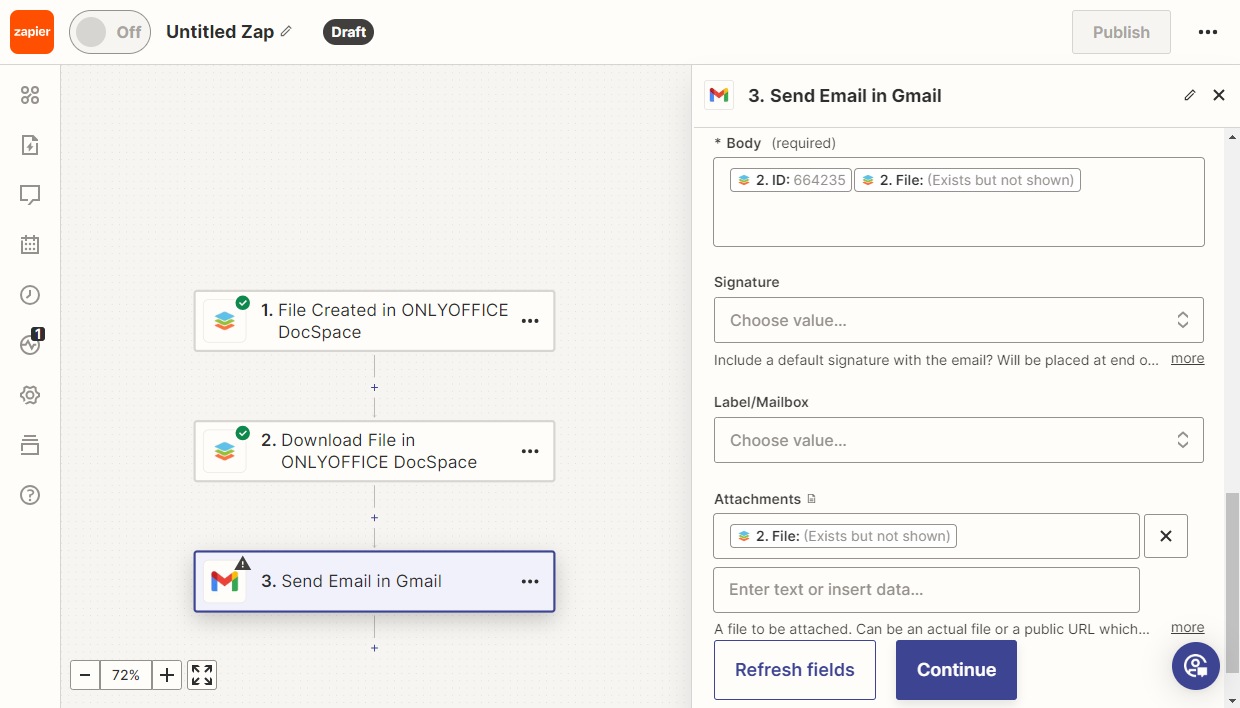
Task: Click the fit-to-view expand icon
Action: click(x=202, y=675)
